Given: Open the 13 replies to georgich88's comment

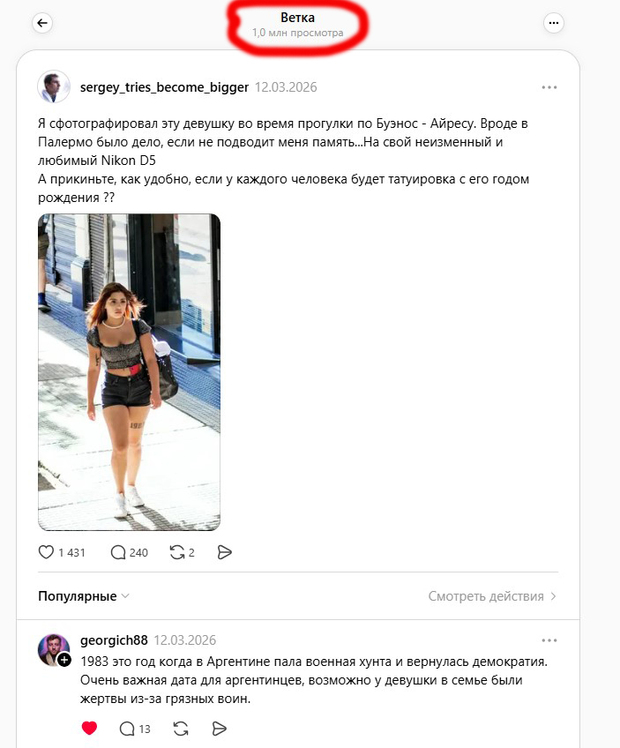Looking at the screenshot, I should (127, 728).
